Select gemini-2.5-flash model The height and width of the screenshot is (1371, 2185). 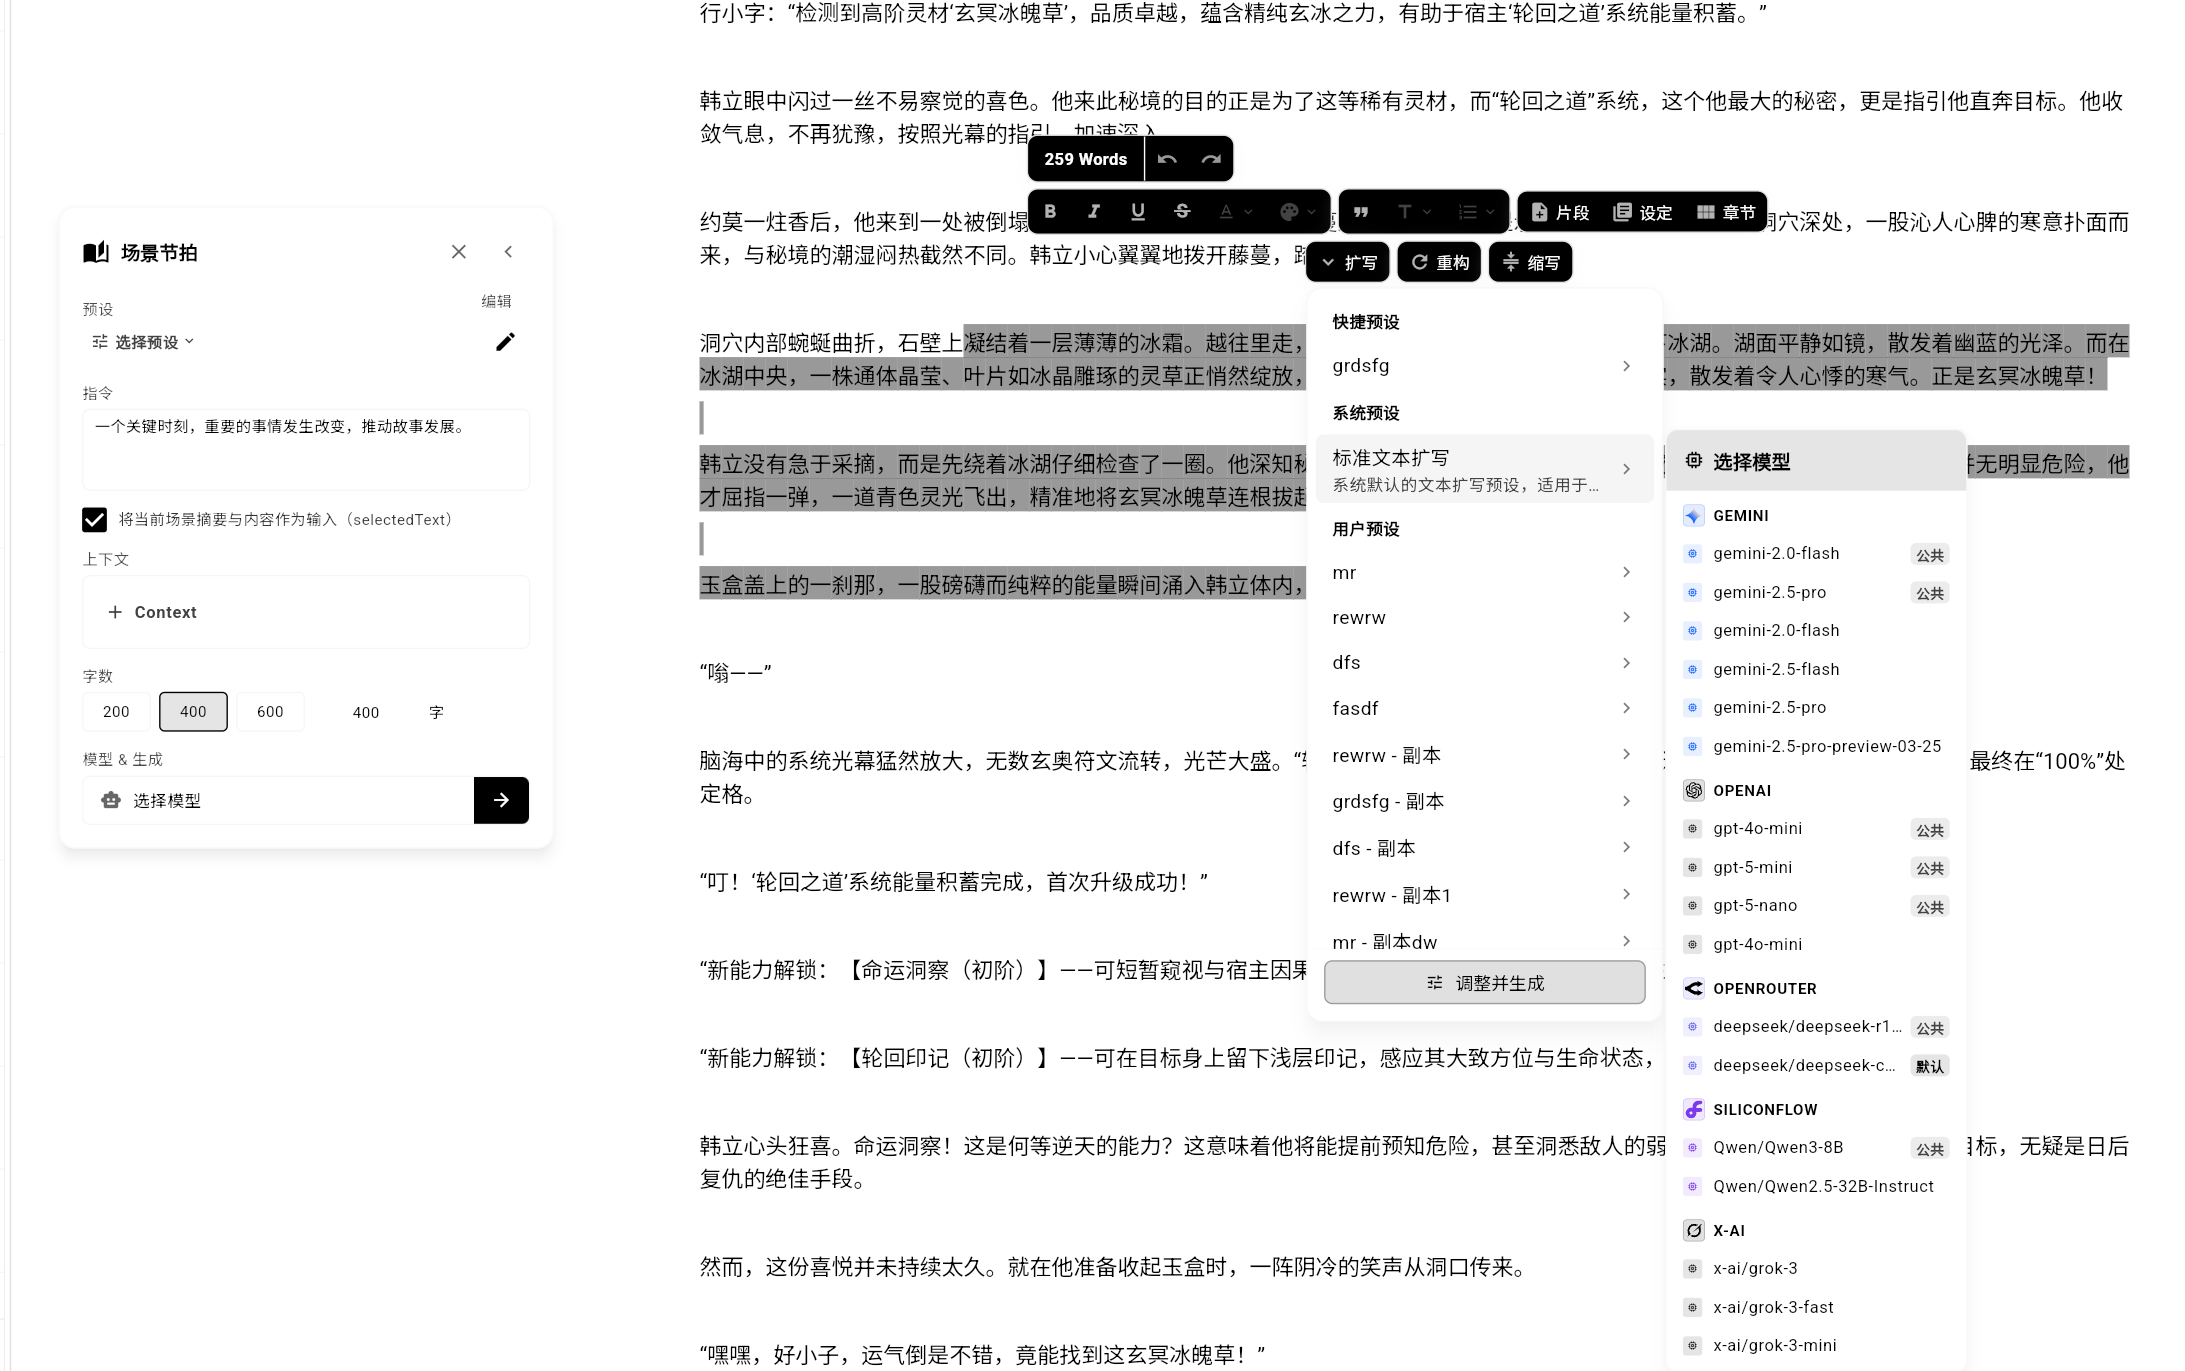(x=1815, y=670)
